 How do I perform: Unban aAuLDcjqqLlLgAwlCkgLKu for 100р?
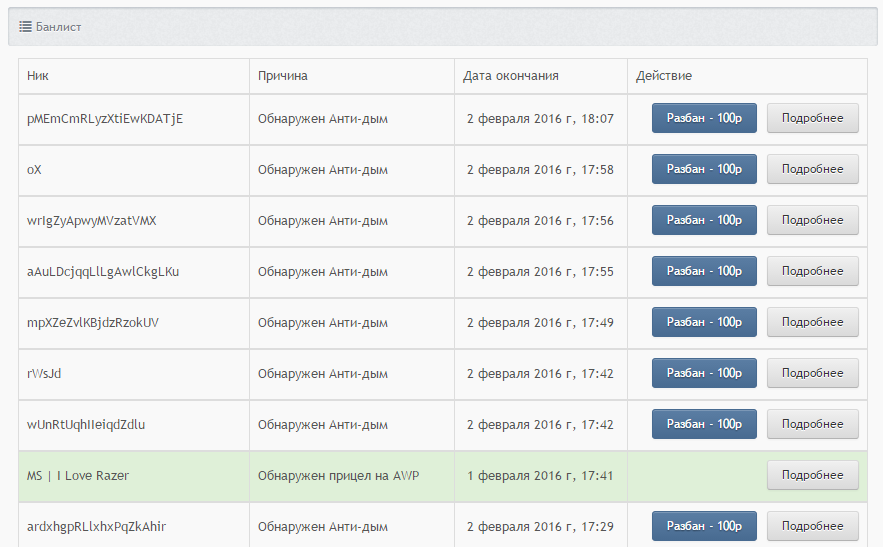(x=704, y=271)
